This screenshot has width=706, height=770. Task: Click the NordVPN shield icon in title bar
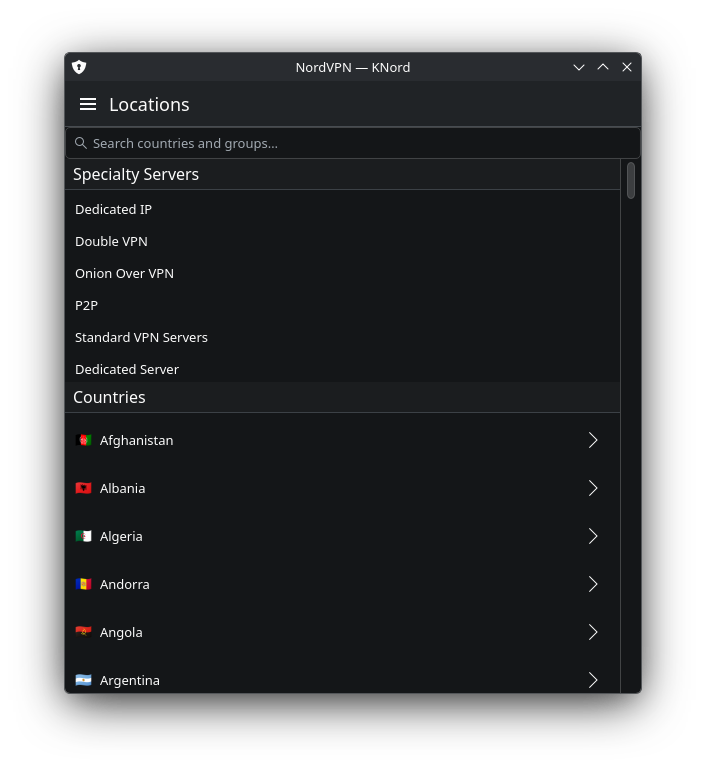point(79,67)
